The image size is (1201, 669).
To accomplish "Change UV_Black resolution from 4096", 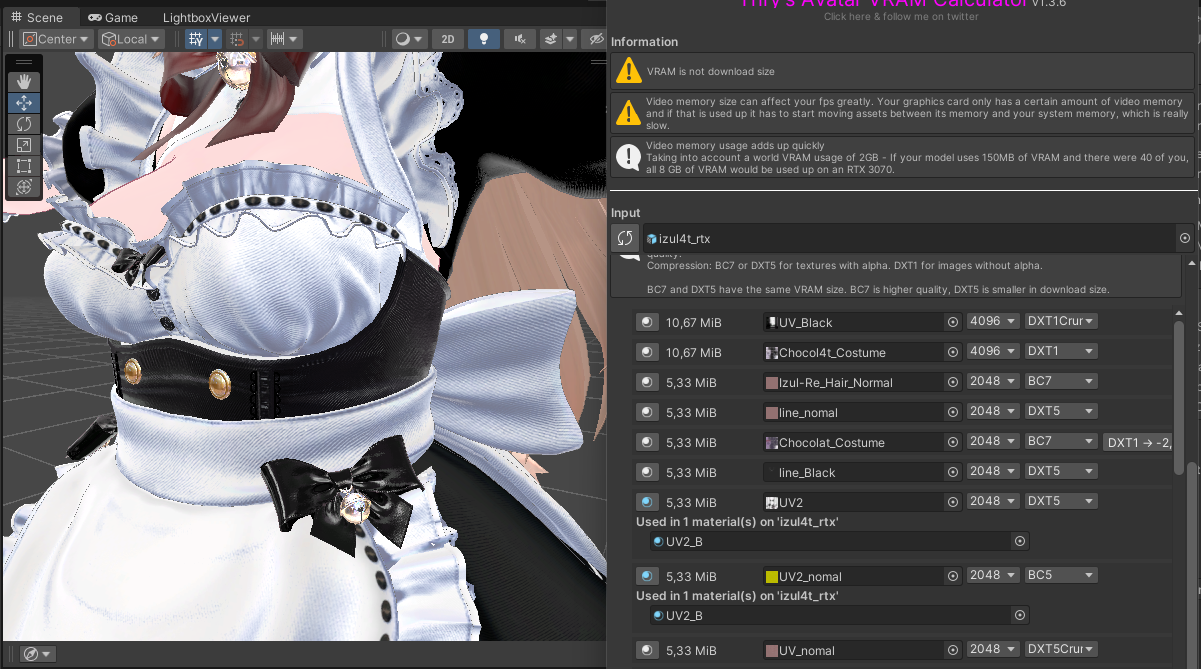I will [x=993, y=322].
